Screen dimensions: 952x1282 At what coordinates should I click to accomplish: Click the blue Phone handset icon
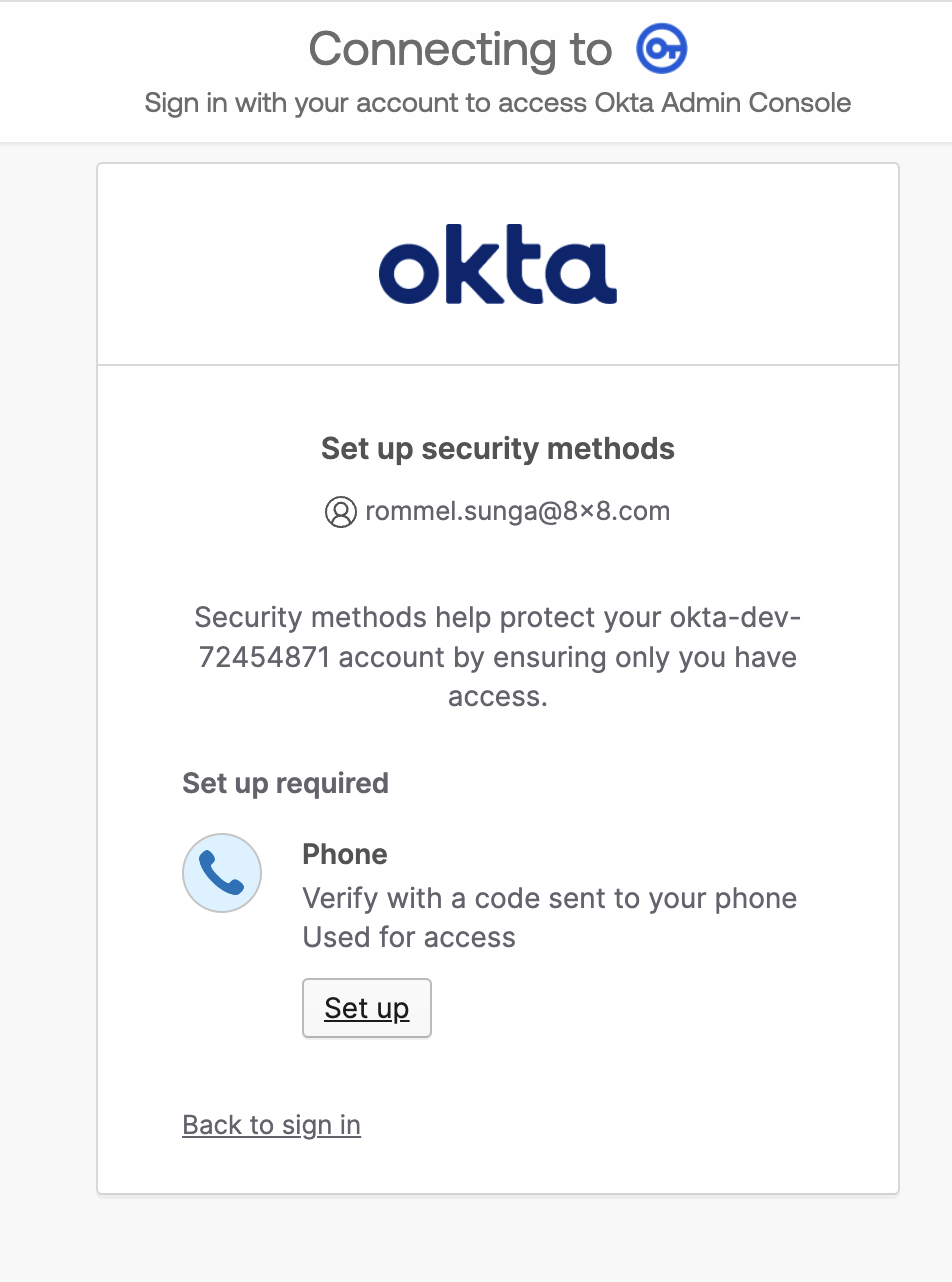point(222,873)
